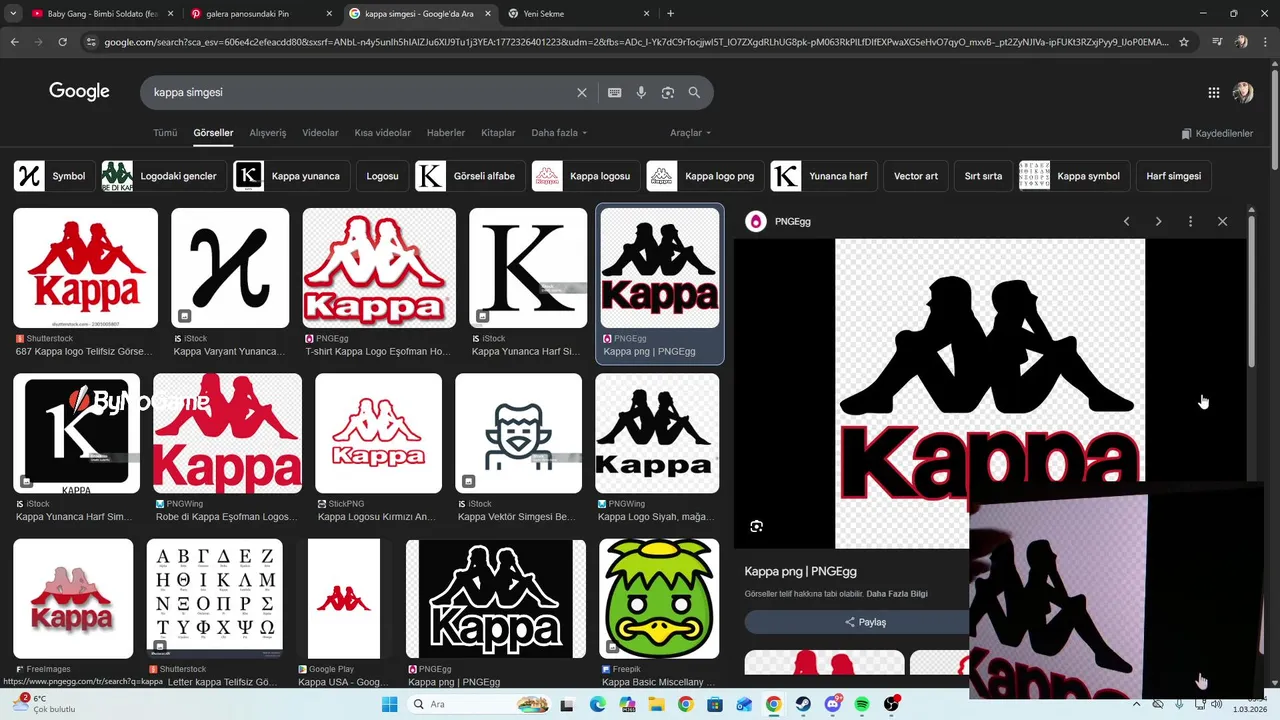Expand the 'Daha fazla' dropdown

(x=559, y=133)
